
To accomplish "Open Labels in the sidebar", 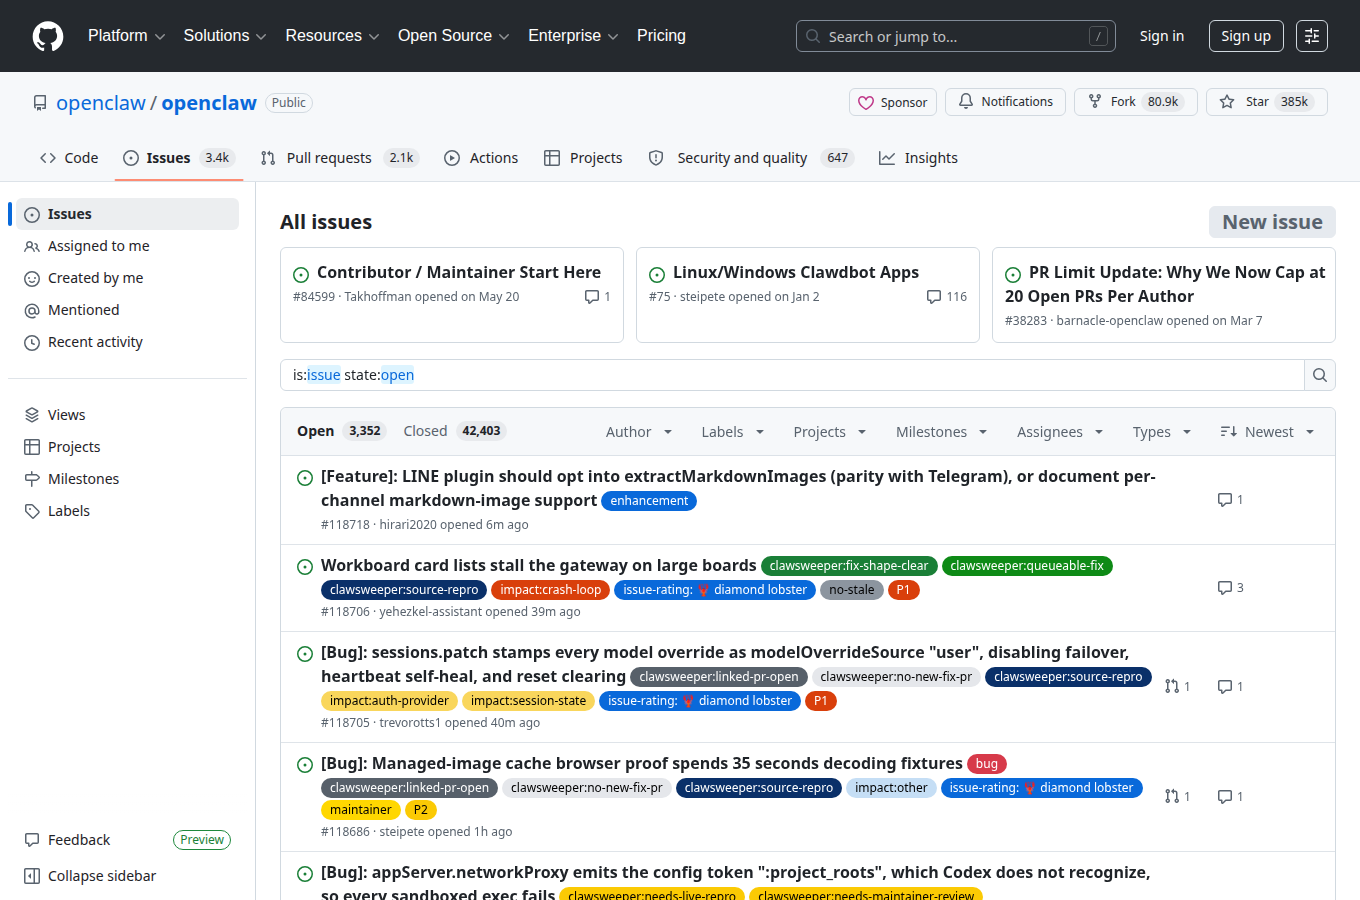I will point(127,511).
